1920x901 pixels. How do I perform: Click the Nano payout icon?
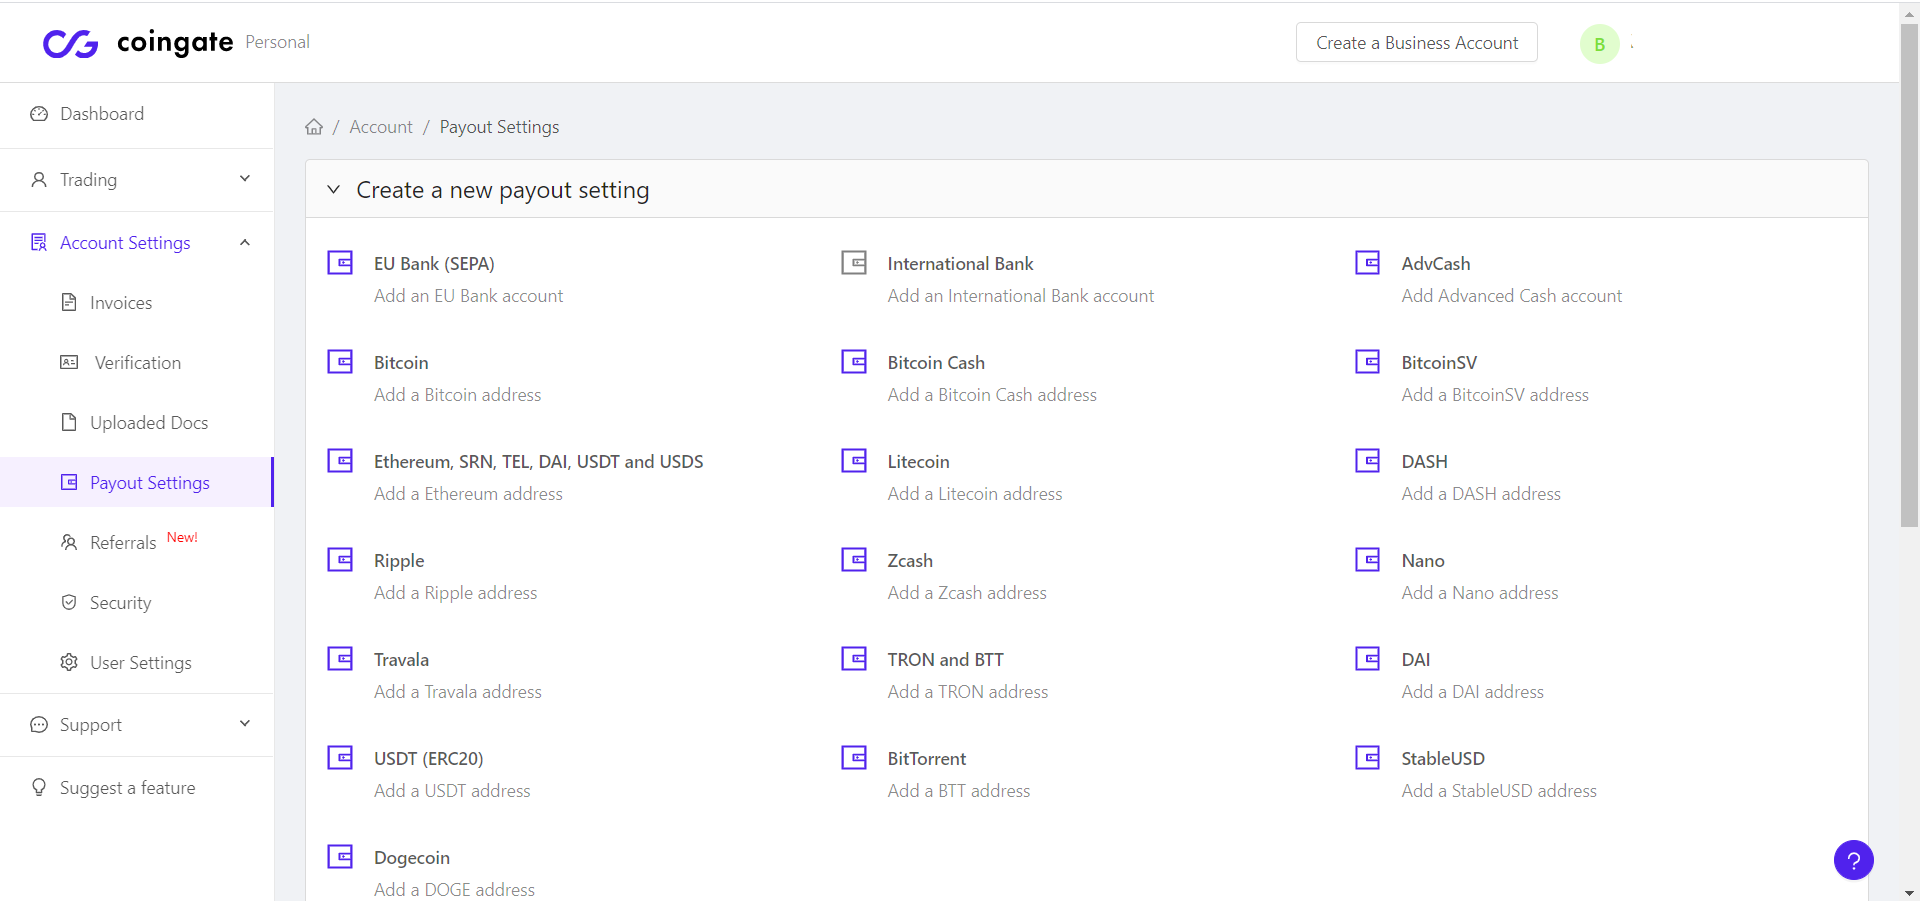1368,560
